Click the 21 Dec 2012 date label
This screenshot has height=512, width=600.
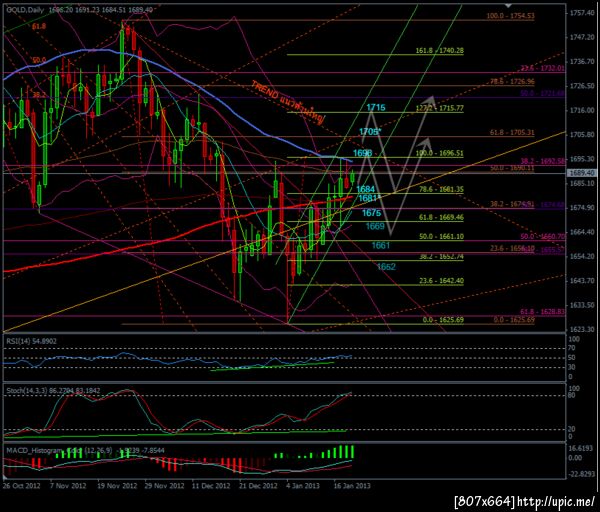pyautogui.click(x=258, y=486)
